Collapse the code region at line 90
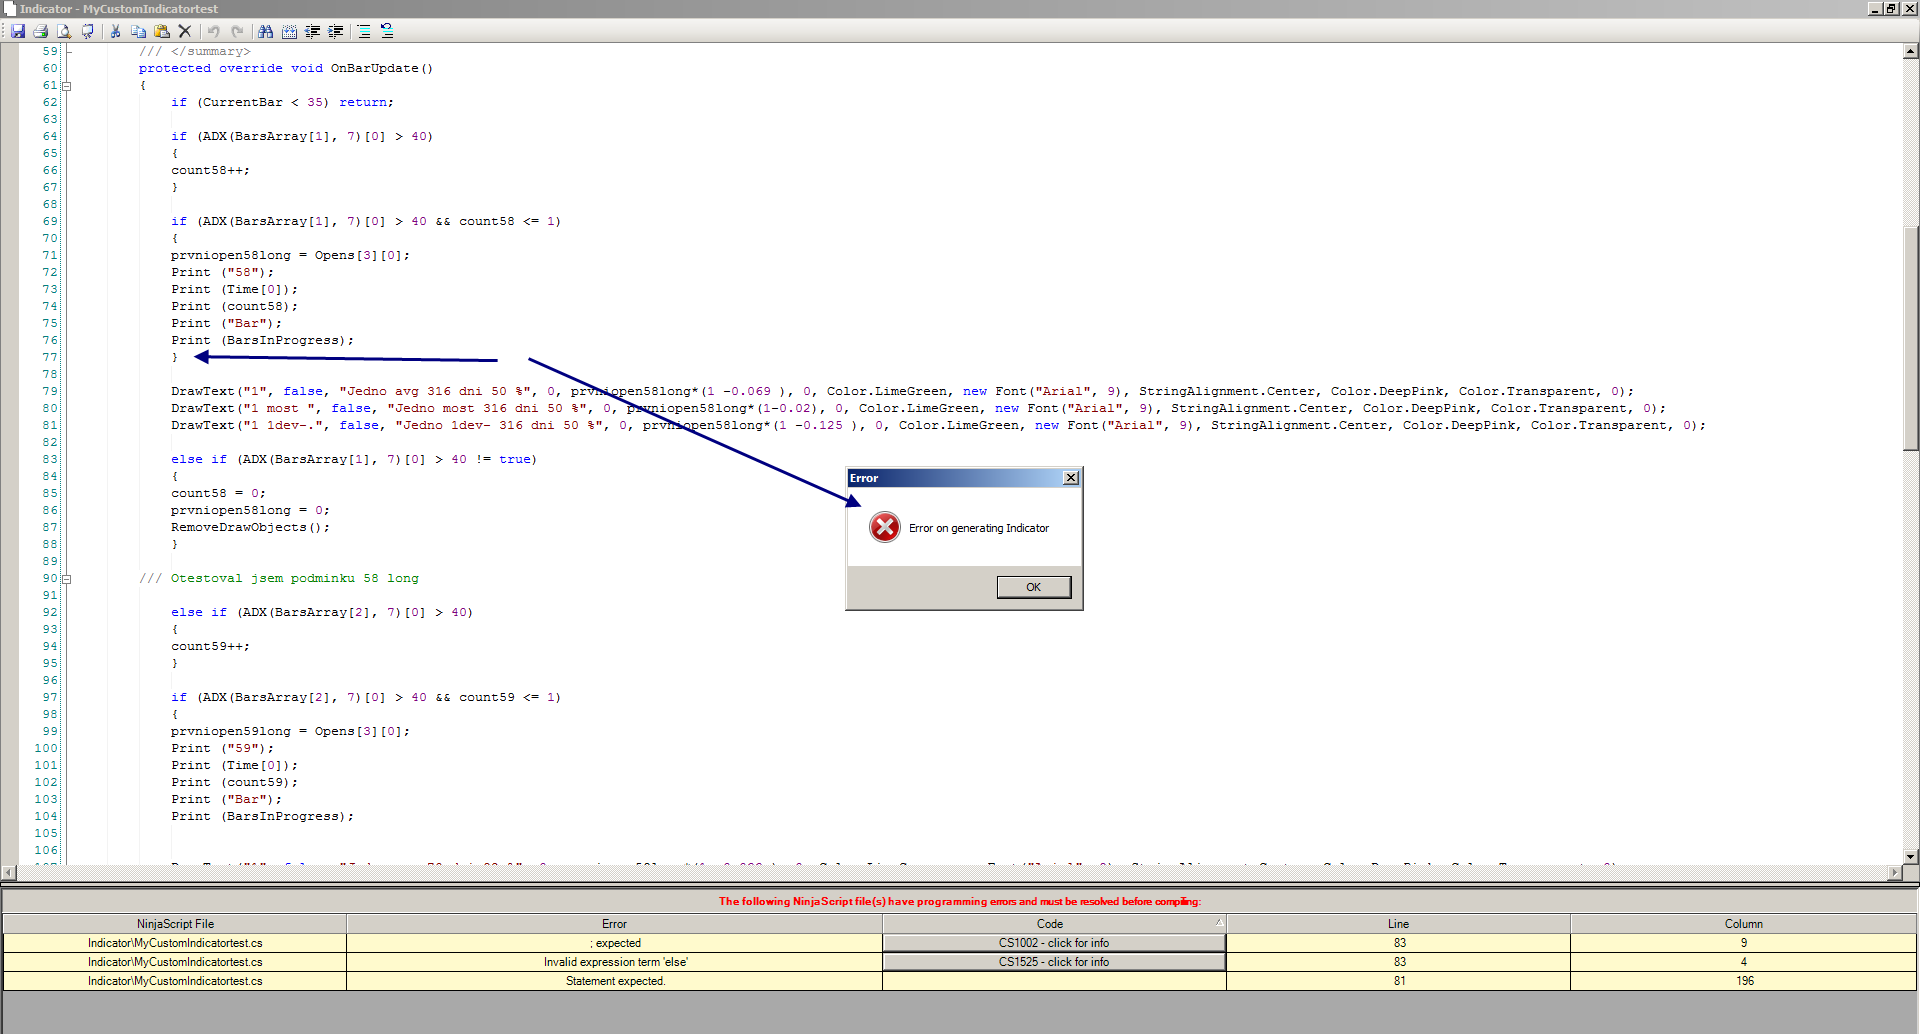 point(67,579)
